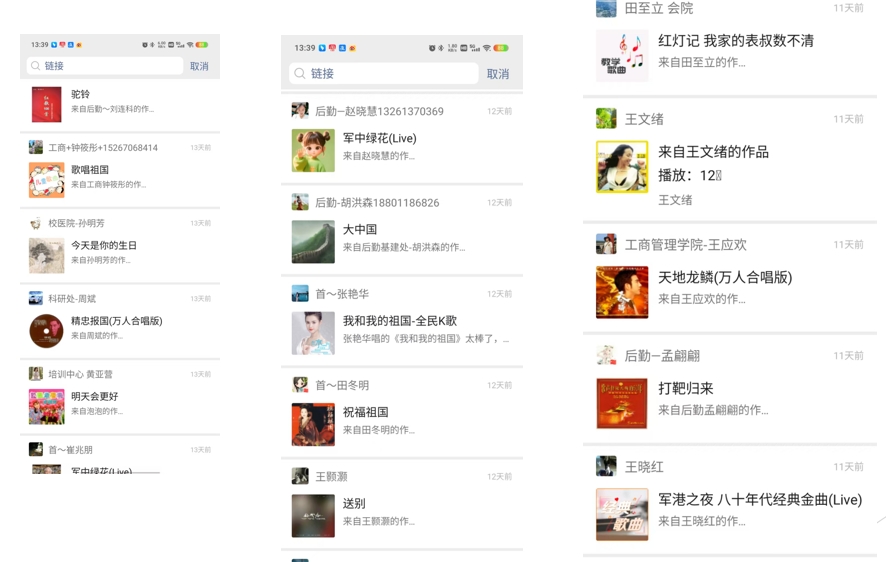Image resolution: width=886 pixels, height=562 pixels.
Task: Open 王文绪 contact avatar
Action: 606,119
